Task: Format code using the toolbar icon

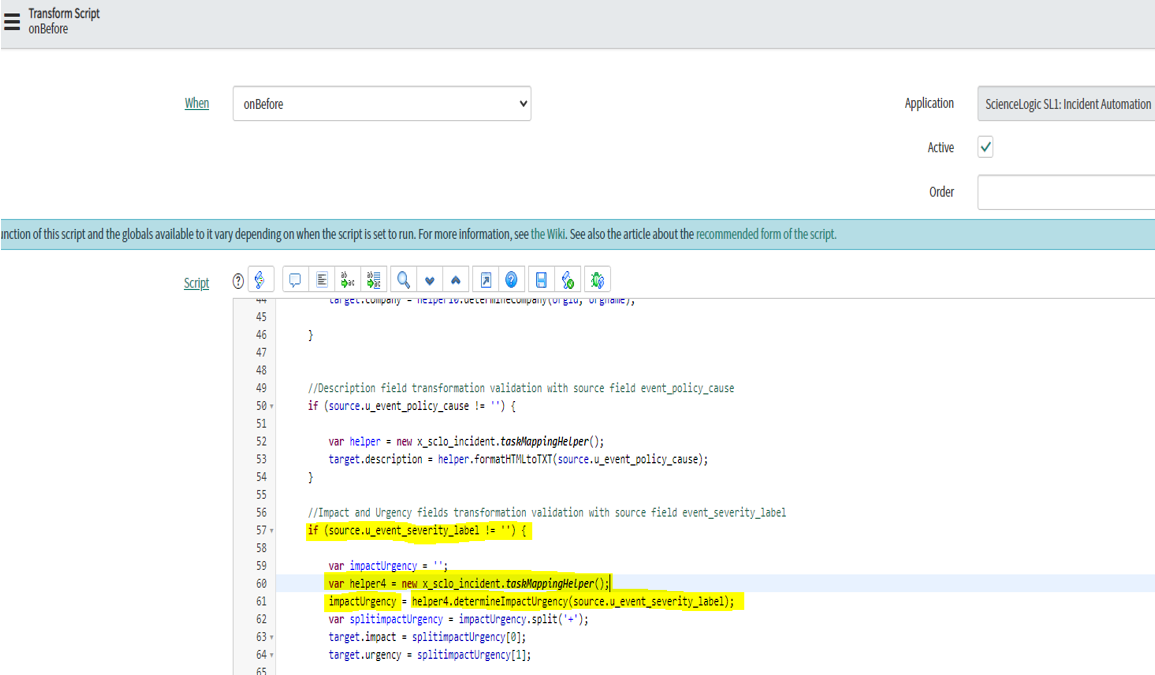Action: (322, 281)
